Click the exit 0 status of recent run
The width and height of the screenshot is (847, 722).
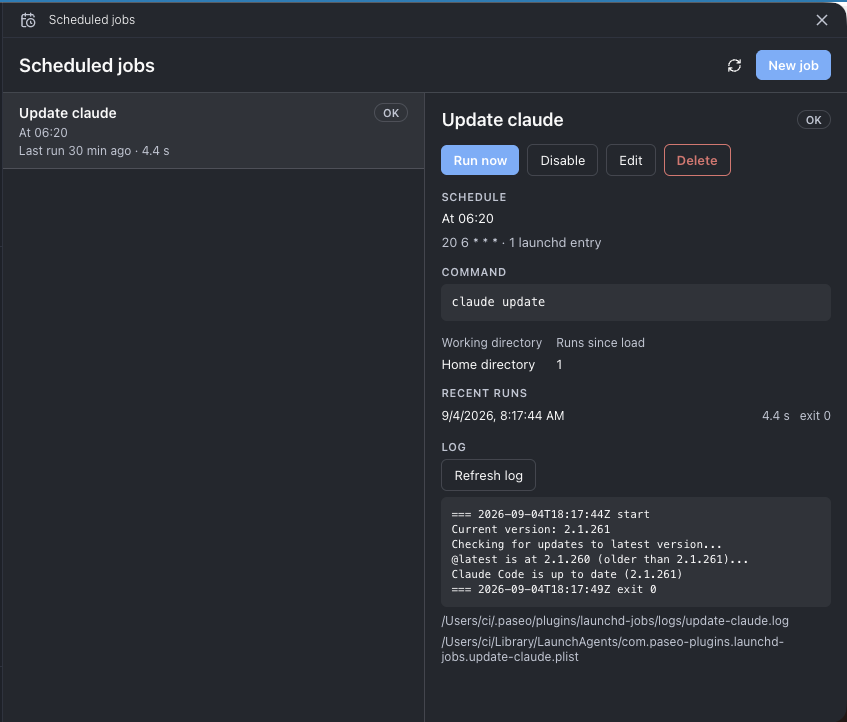coord(815,416)
